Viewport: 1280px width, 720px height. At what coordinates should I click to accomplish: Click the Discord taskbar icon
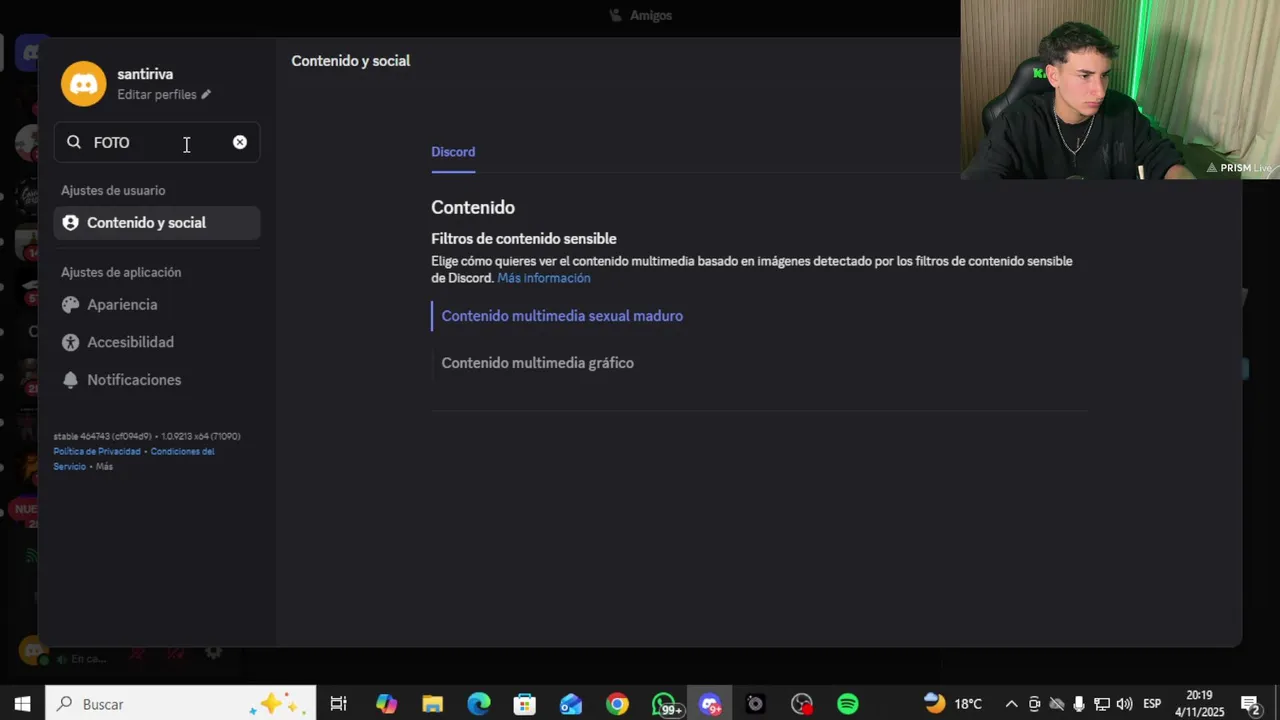[x=710, y=704]
